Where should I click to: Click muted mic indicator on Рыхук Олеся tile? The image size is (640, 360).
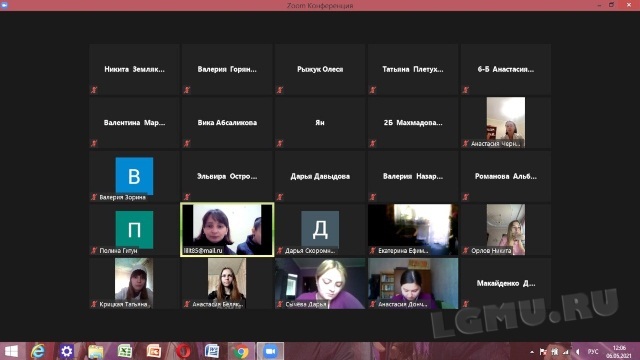280,90
